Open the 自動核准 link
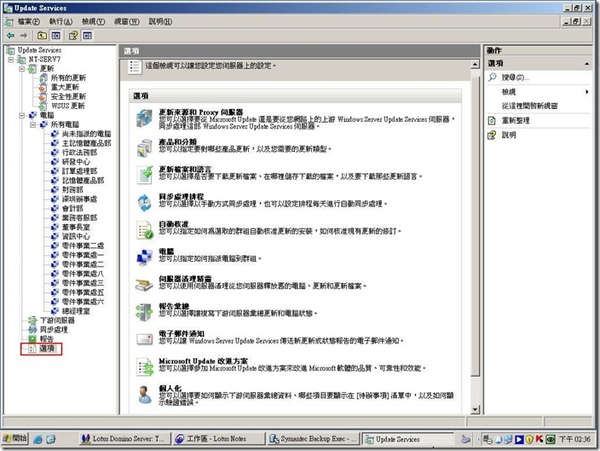600x451 pixels. (x=174, y=224)
